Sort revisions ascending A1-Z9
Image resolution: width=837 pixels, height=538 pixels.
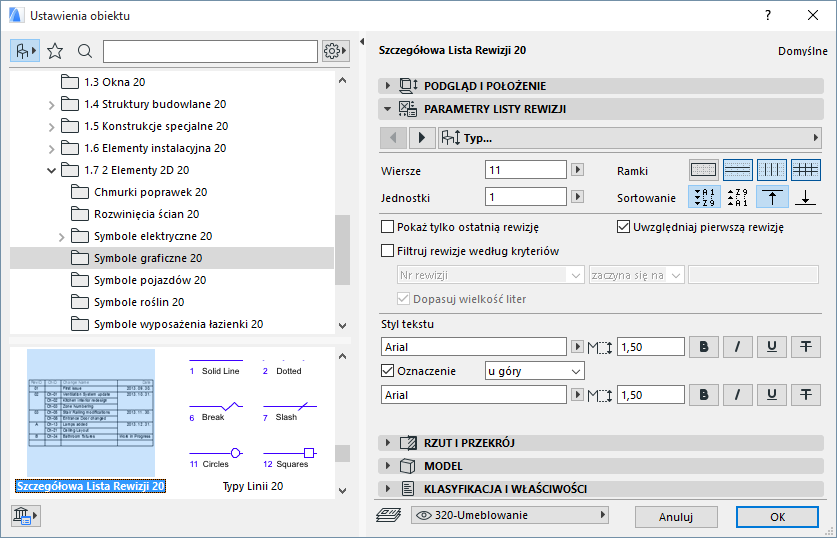[x=705, y=197]
